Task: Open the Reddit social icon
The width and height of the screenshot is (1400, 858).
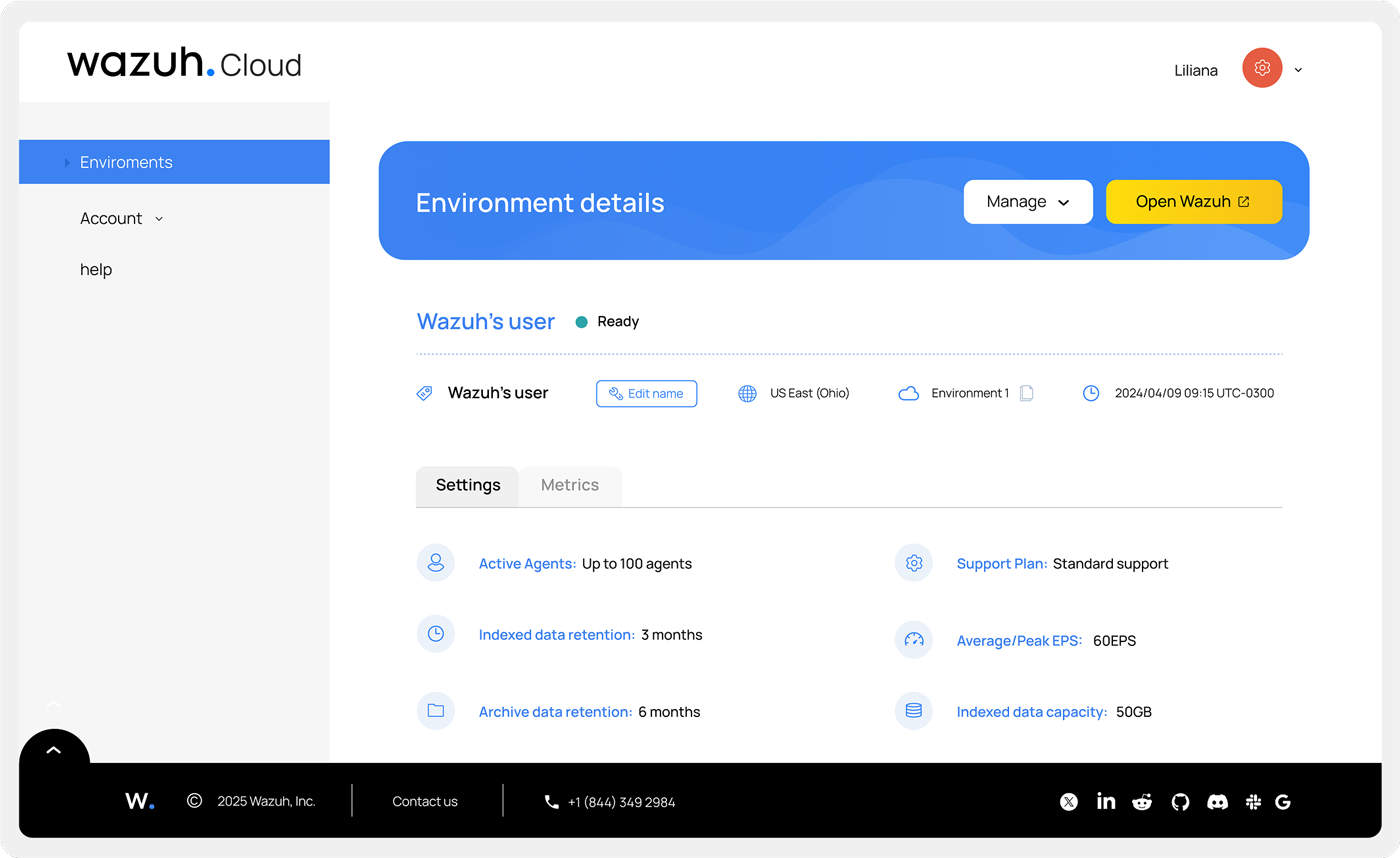Action: (x=1142, y=802)
